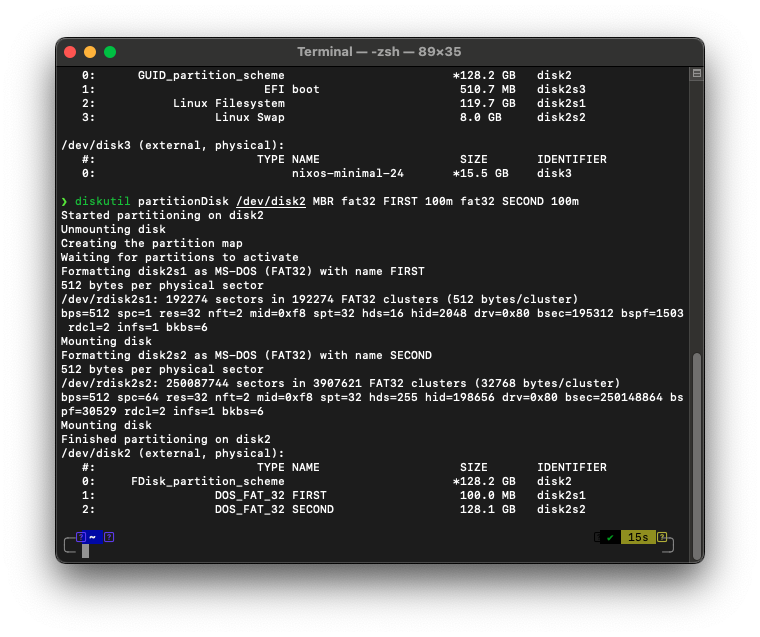
Task: Click the green diskutil command word
Action: [102, 201]
